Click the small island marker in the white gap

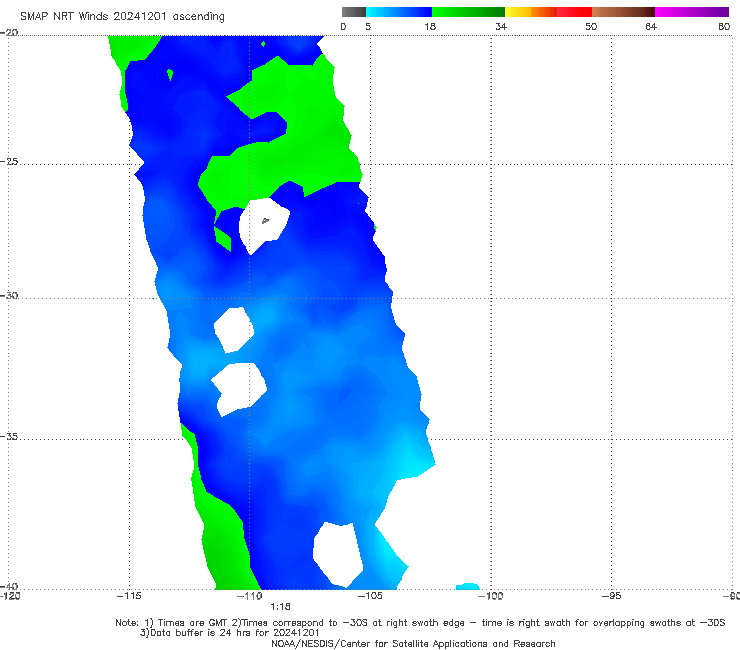pyautogui.click(x=265, y=220)
